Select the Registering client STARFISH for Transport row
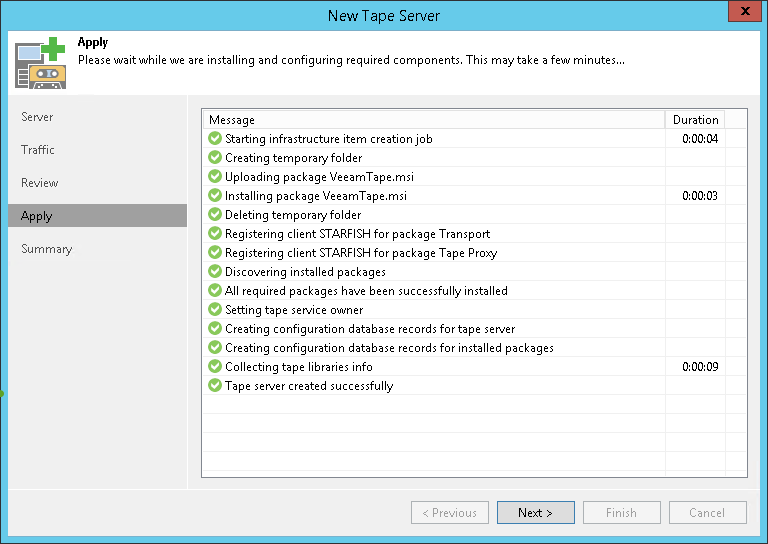The image size is (768, 544). 357,234
